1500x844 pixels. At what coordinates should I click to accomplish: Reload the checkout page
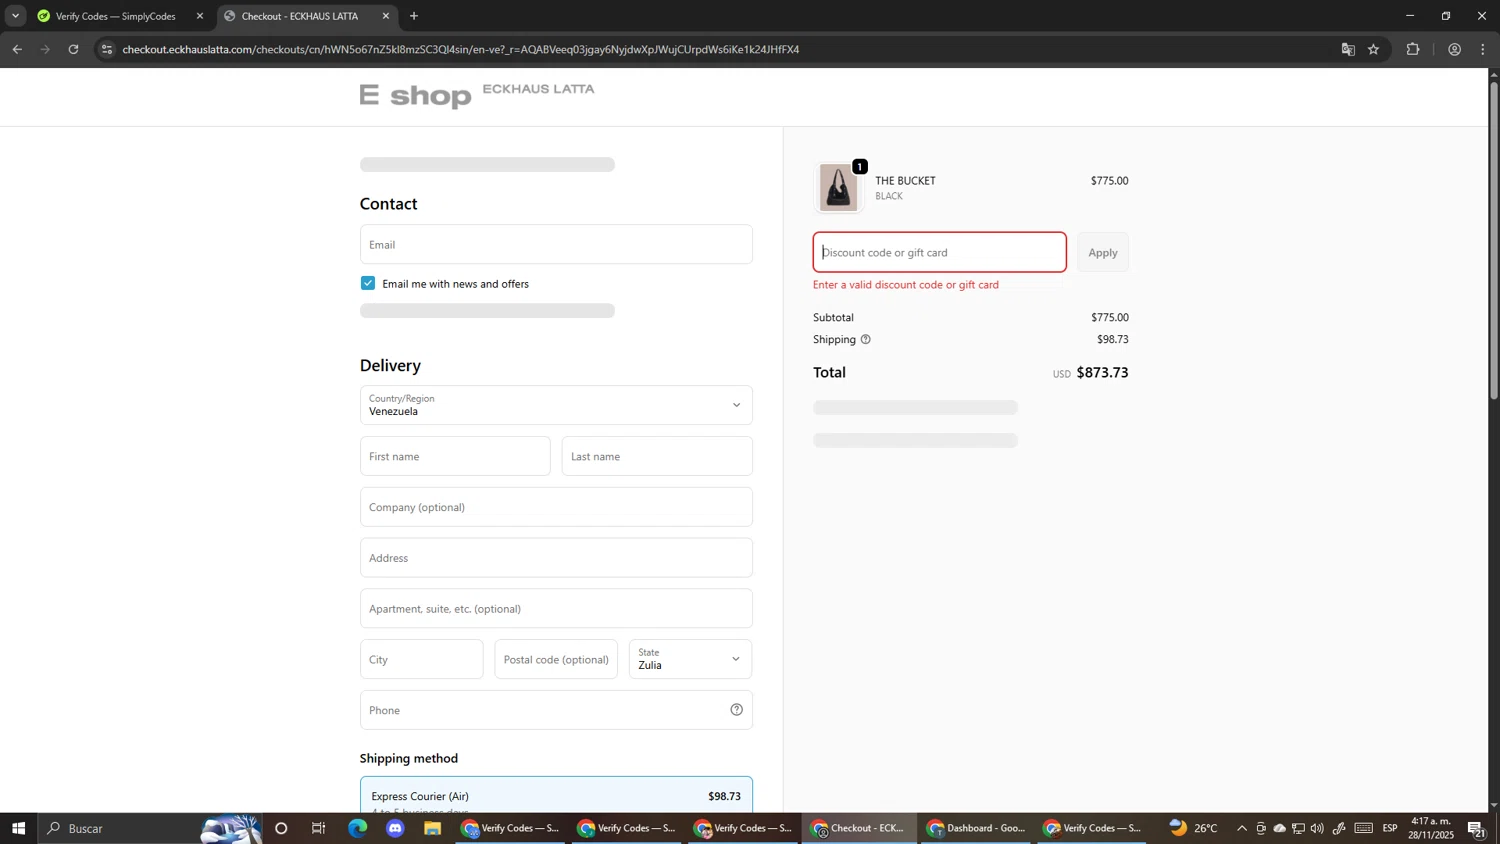[73, 49]
